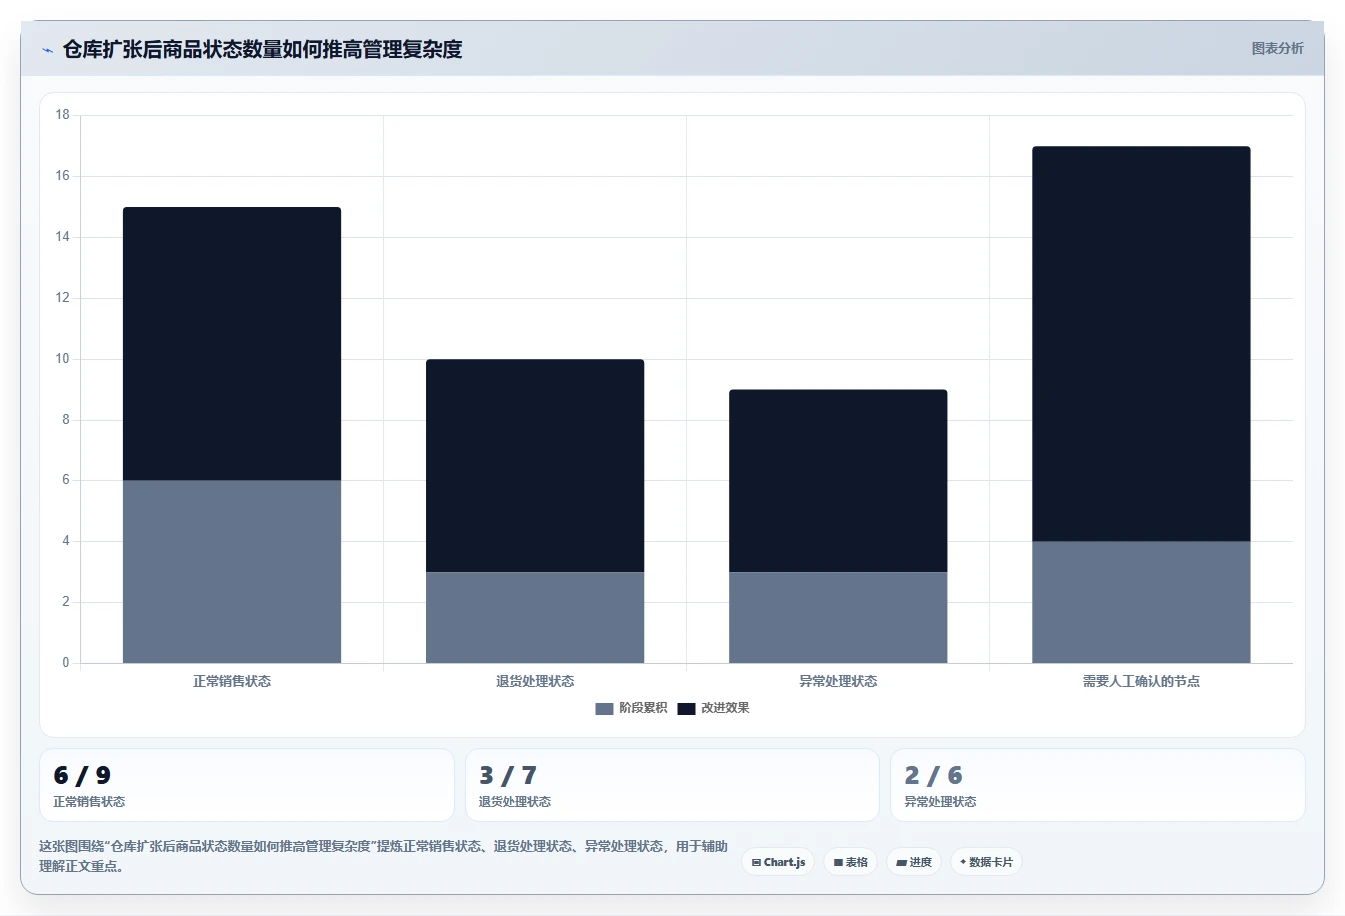Click the 异常处理状态 x-axis label
1345x916 pixels.
pos(838,681)
